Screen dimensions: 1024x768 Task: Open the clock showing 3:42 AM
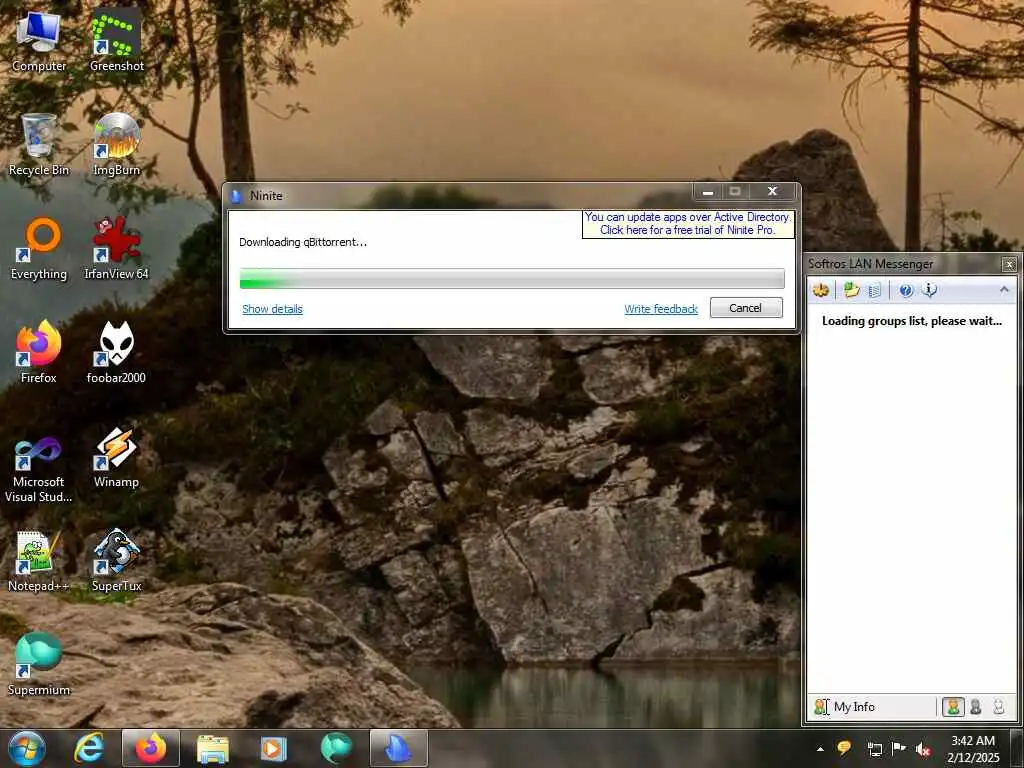pos(972,749)
